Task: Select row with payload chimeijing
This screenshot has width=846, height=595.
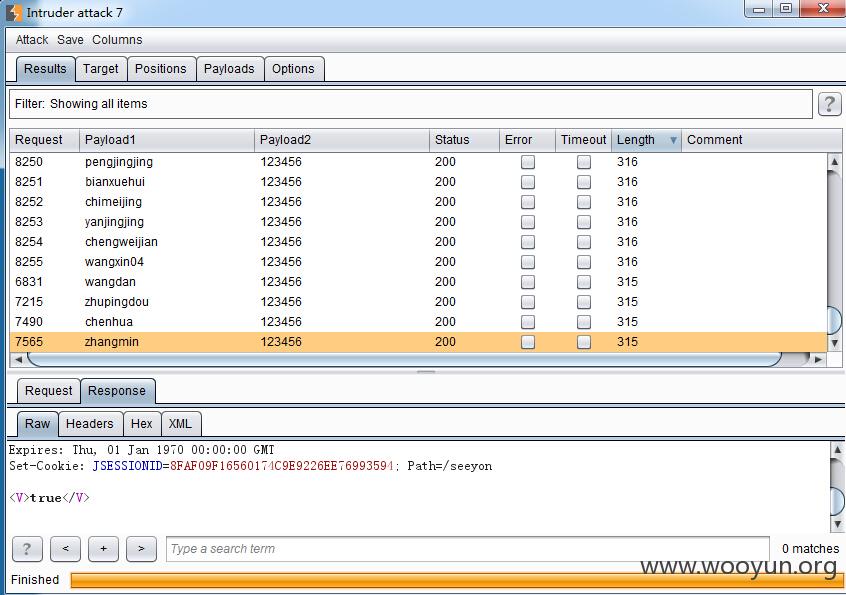Action: pyautogui.click(x=418, y=202)
